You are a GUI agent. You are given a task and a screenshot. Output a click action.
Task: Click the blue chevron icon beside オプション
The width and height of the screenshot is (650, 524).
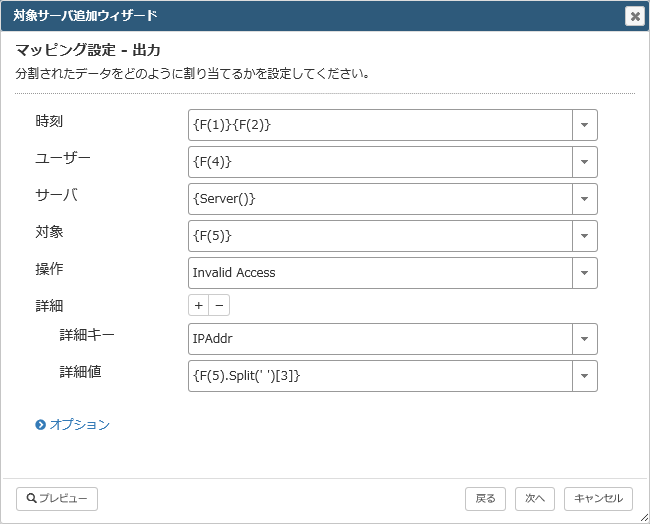[40, 425]
